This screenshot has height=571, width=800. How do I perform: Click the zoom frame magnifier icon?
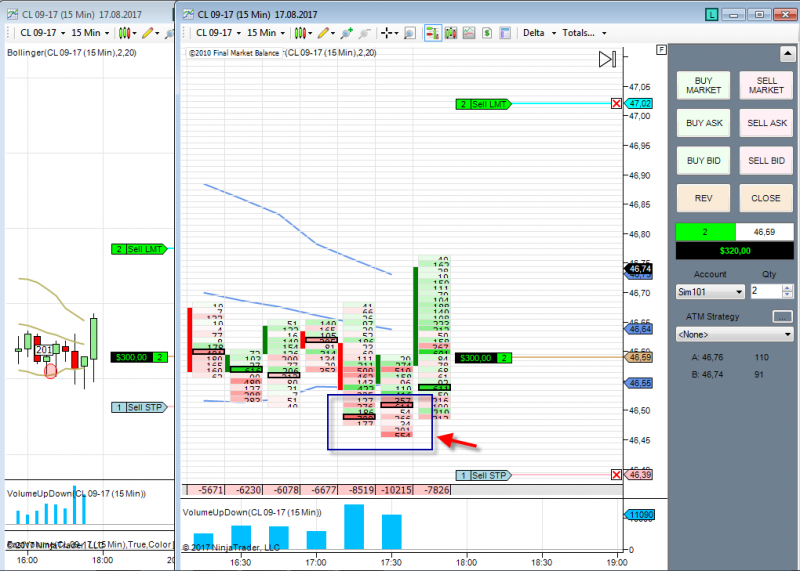tap(409, 33)
